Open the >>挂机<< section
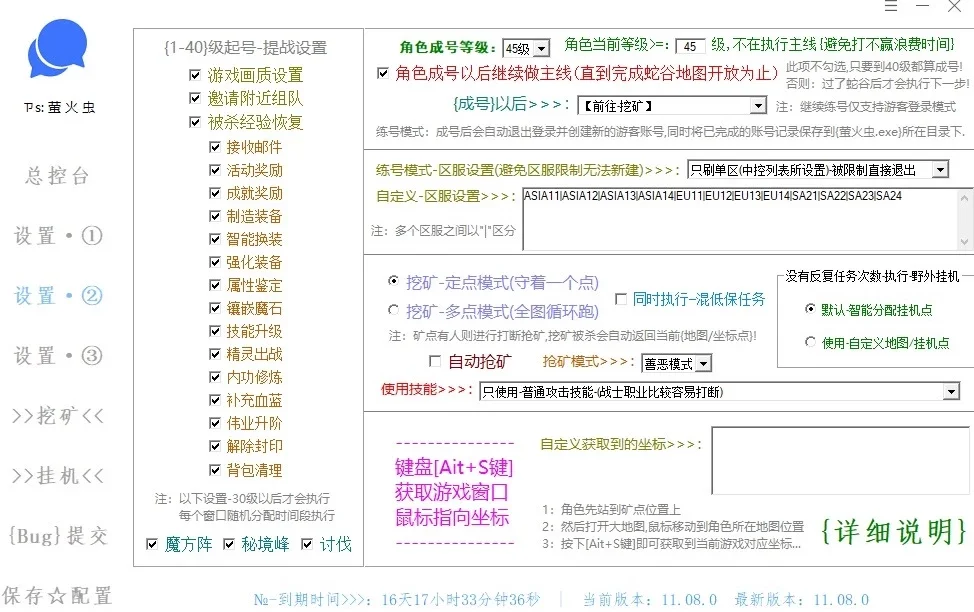 pyautogui.click(x=58, y=476)
